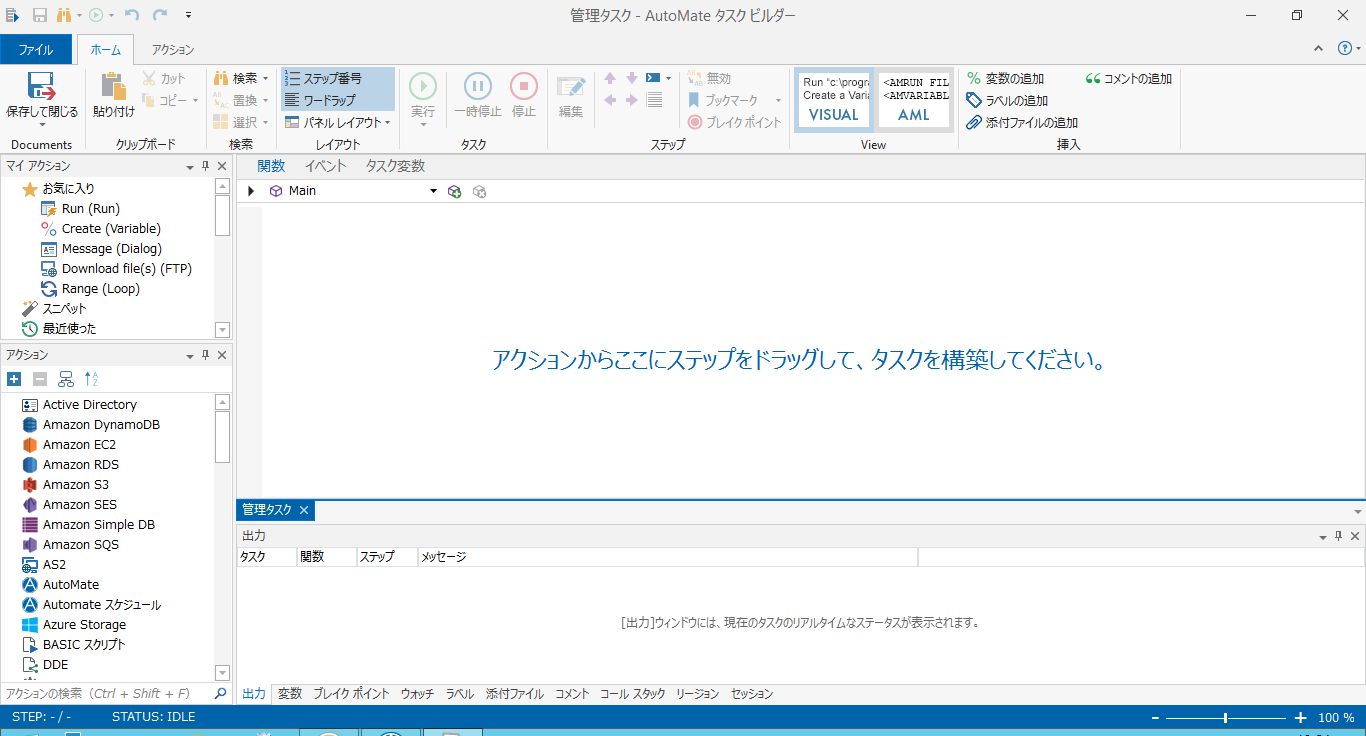Click the A-Z sort icon in アクション panel
Image resolution: width=1366 pixels, height=736 pixels.
(x=91, y=379)
